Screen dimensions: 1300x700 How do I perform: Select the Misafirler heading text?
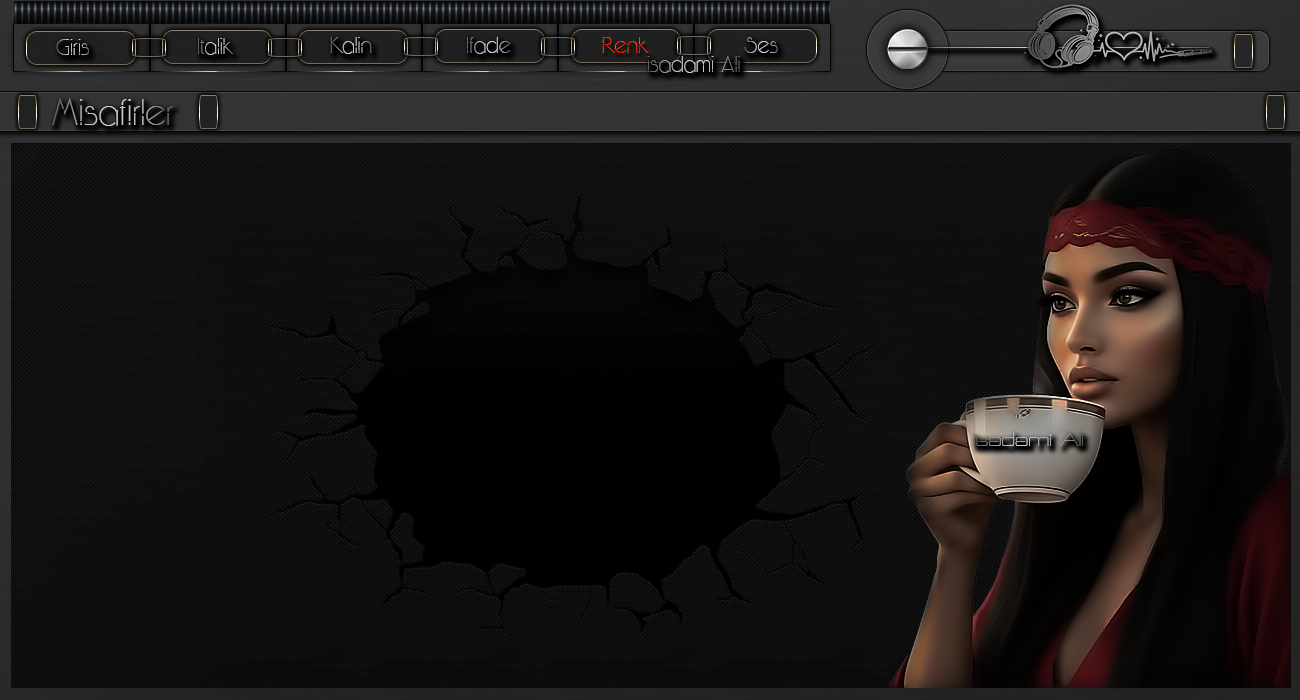113,113
